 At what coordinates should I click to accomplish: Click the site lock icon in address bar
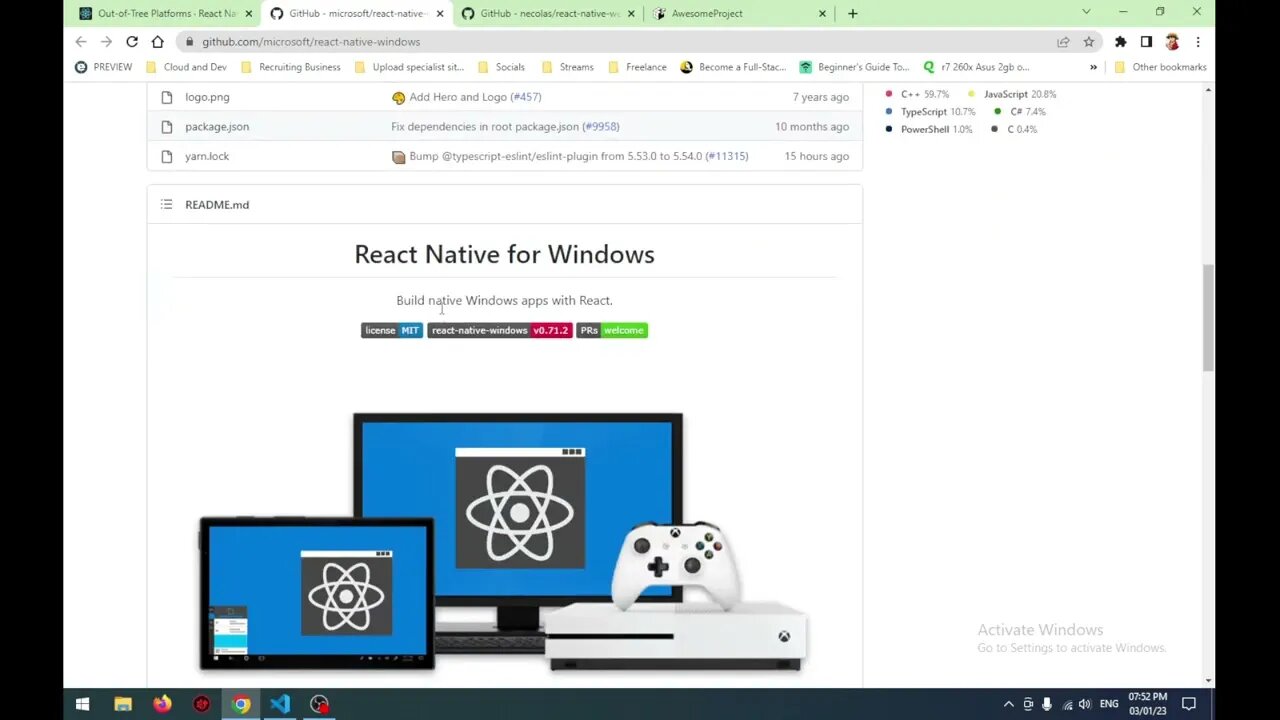(189, 42)
